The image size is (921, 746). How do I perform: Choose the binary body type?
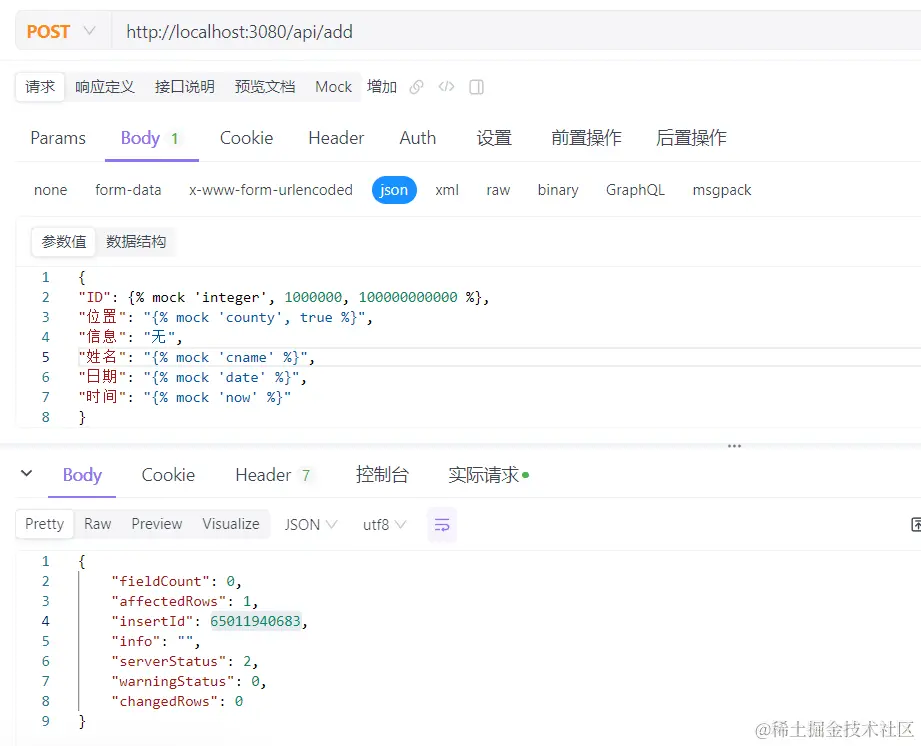[x=558, y=190]
